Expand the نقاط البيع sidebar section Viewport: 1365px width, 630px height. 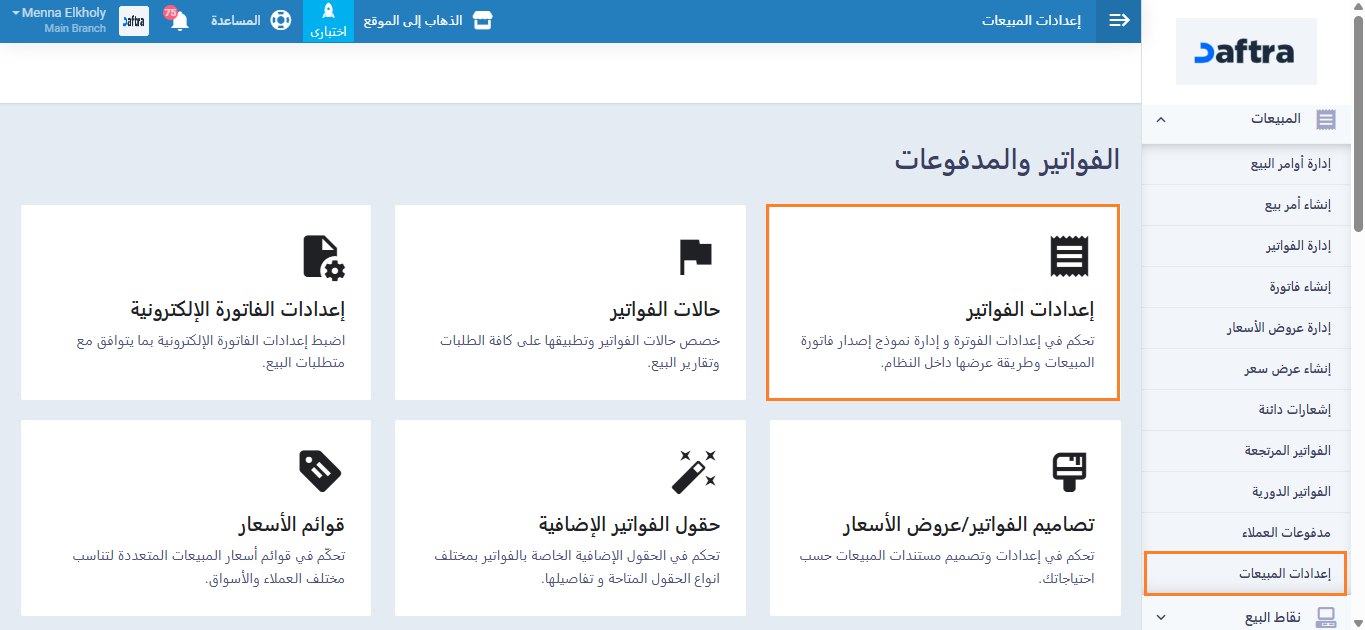pos(1161,618)
